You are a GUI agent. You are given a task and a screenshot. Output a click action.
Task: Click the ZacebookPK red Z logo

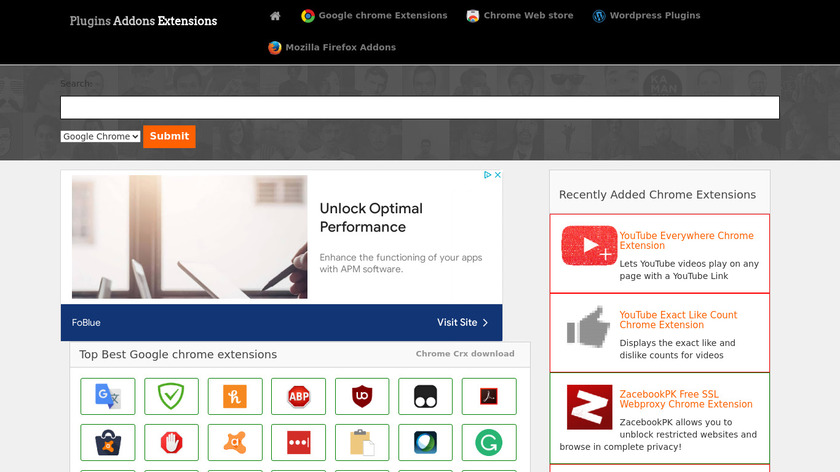[x=589, y=407]
